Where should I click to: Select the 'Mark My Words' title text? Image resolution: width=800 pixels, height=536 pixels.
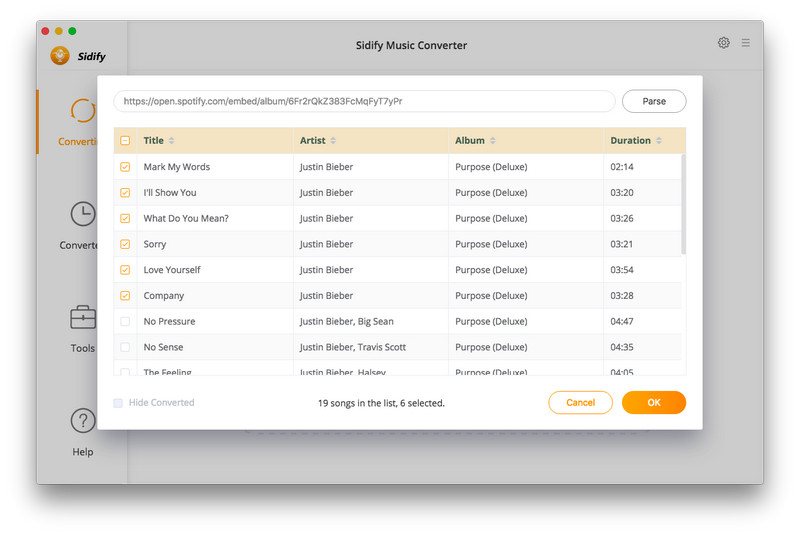[x=177, y=167]
